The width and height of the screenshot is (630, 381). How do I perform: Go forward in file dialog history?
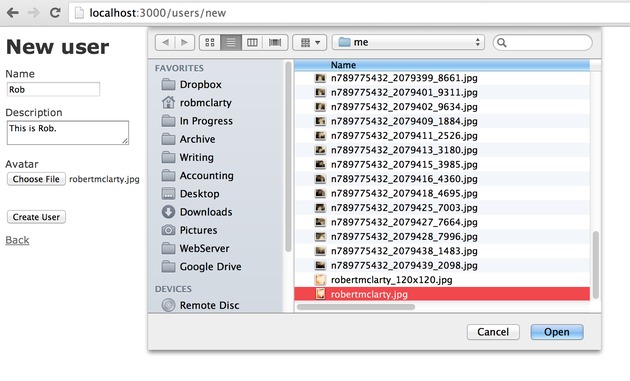point(185,42)
